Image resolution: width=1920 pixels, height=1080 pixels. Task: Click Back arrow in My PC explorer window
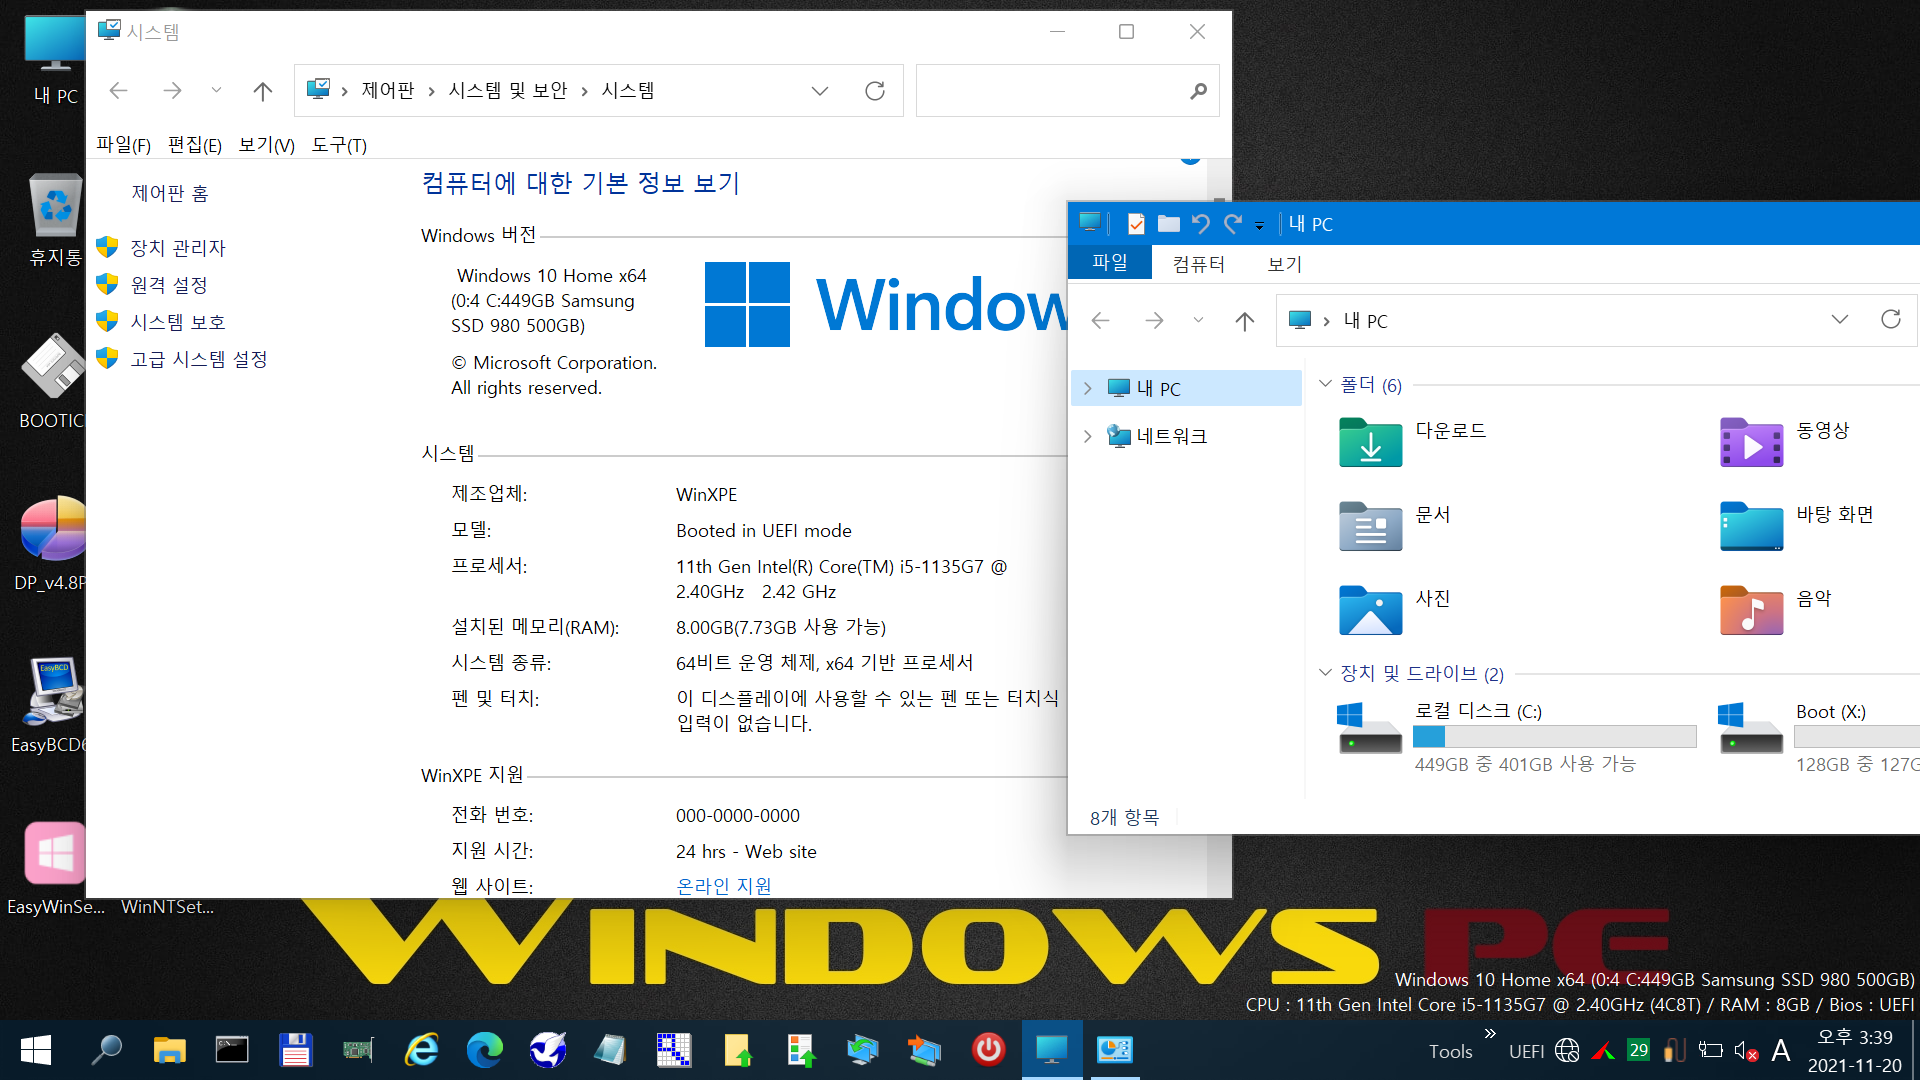click(1100, 321)
